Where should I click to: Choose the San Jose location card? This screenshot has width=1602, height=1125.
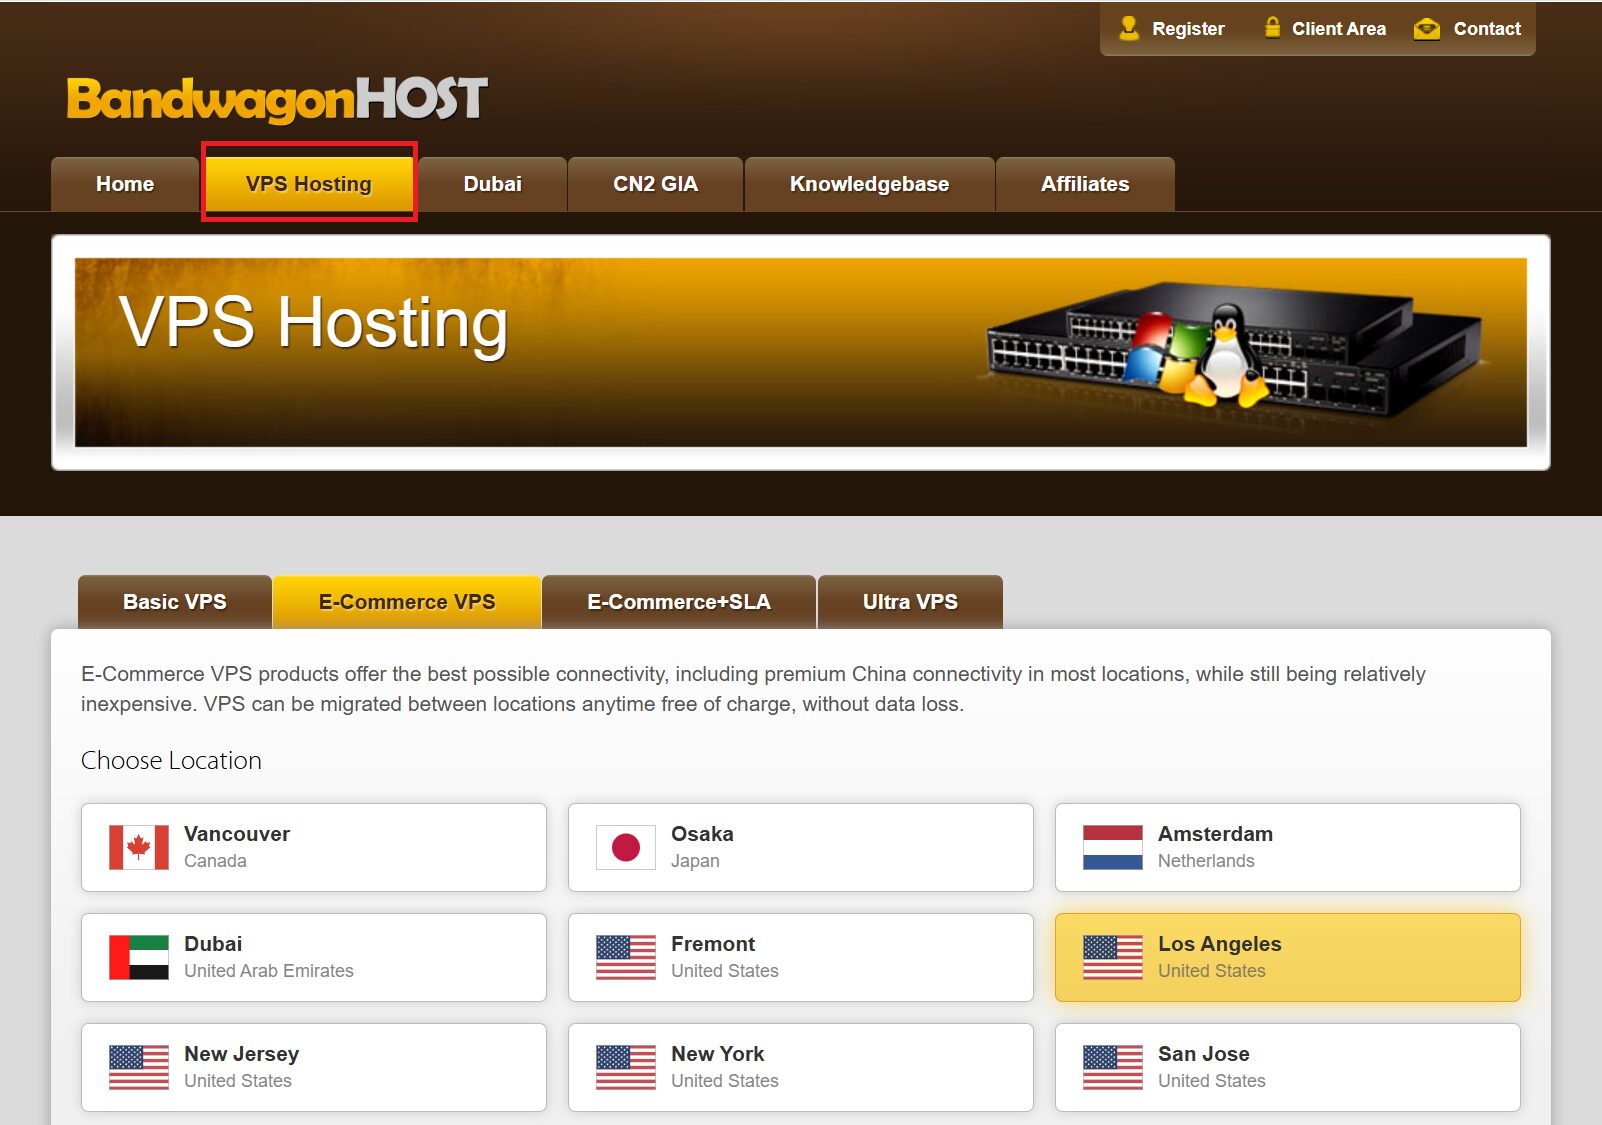(1287, 1067)
